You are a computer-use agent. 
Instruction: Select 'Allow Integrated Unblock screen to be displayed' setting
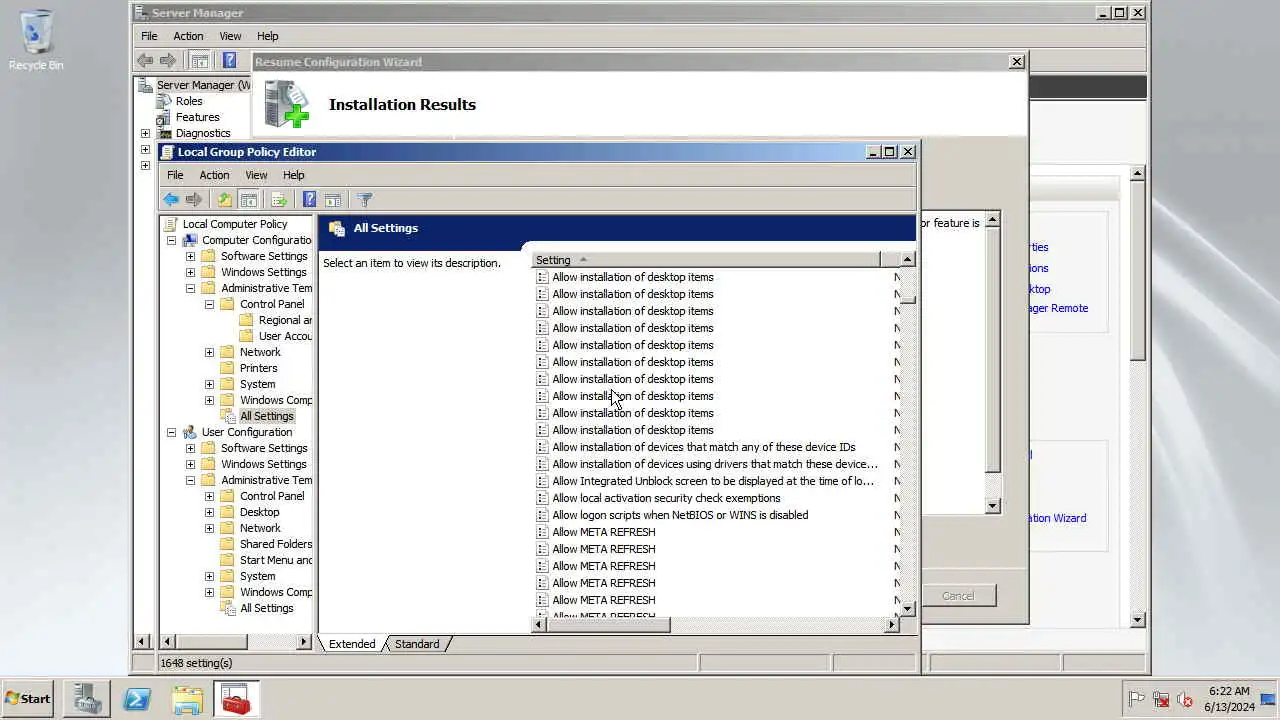click(x=713, y=481)
